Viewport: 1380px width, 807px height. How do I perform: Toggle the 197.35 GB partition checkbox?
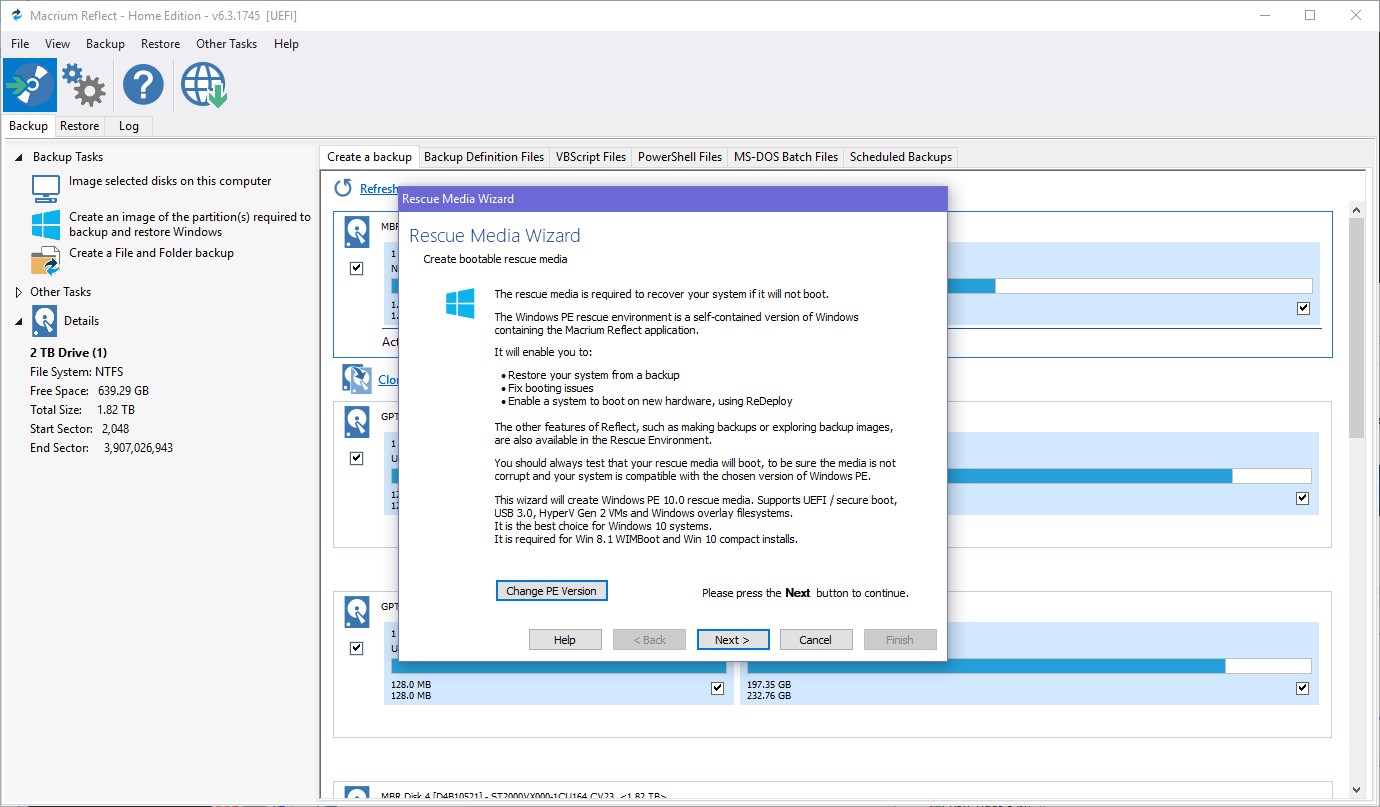[1302, 688]
